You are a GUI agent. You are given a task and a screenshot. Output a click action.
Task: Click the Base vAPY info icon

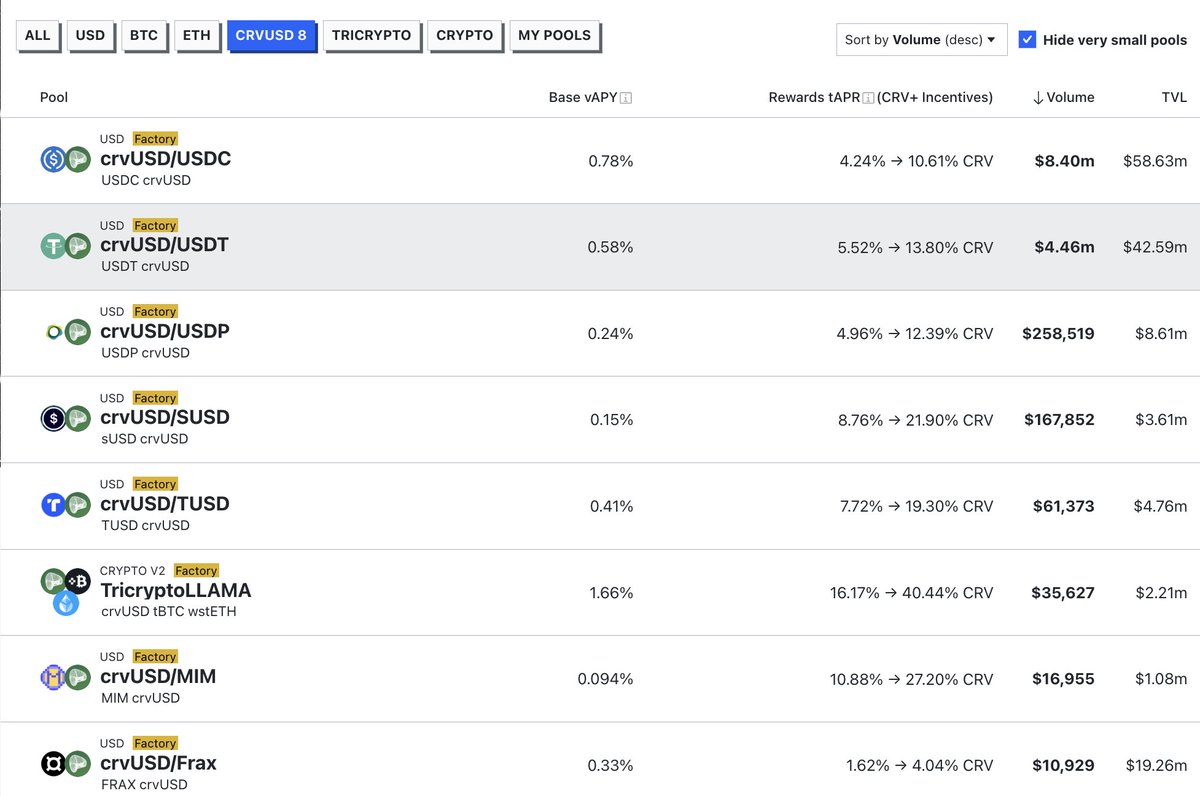pos(626,98)
